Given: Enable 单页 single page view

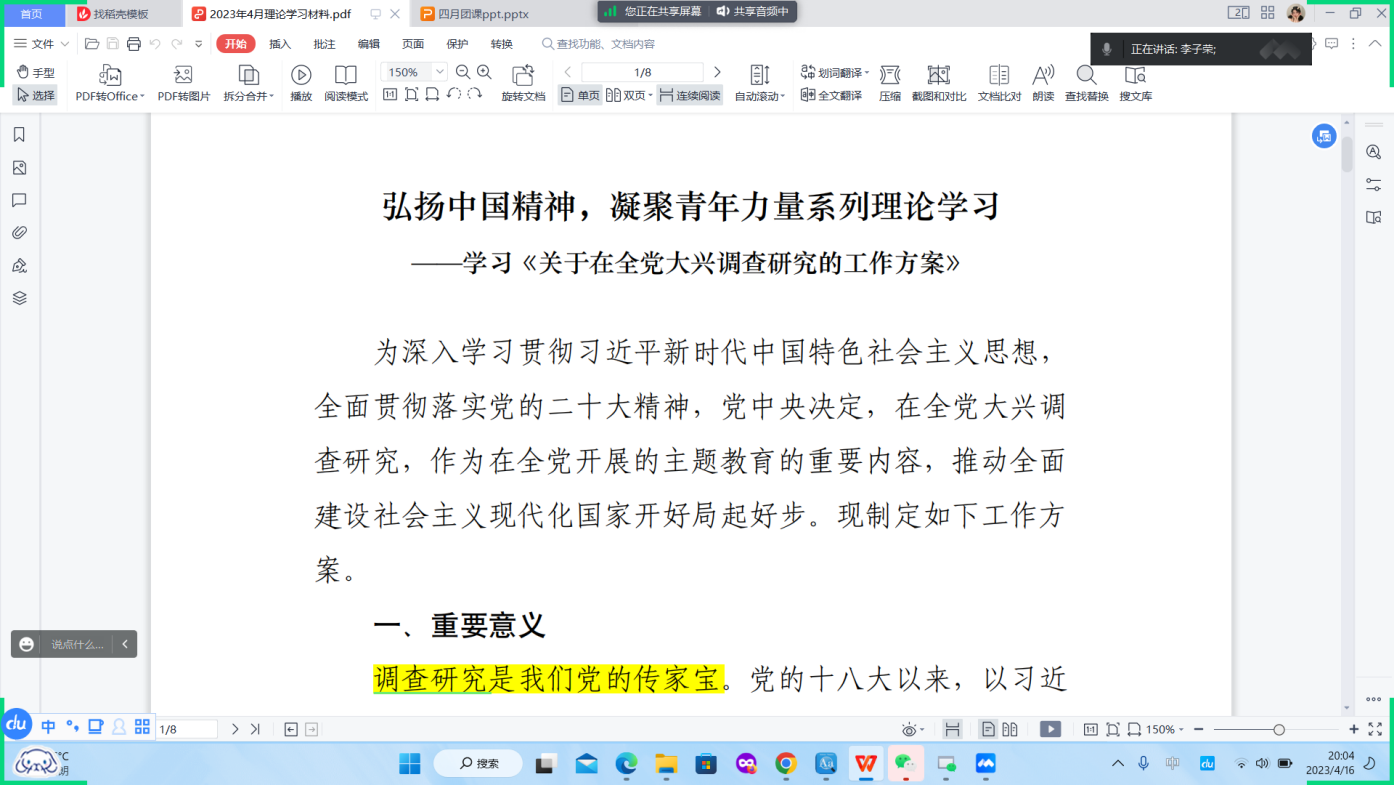Looking at the screenshot, I should tap(580, 96).
